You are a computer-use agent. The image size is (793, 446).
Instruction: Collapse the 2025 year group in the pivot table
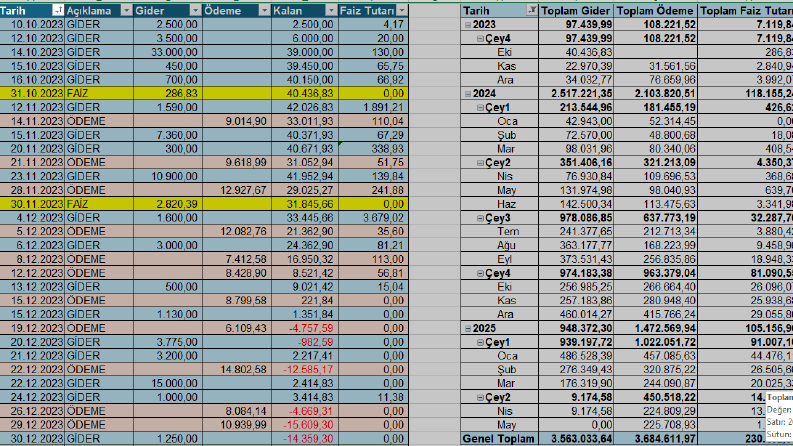[x=468, y=329]
